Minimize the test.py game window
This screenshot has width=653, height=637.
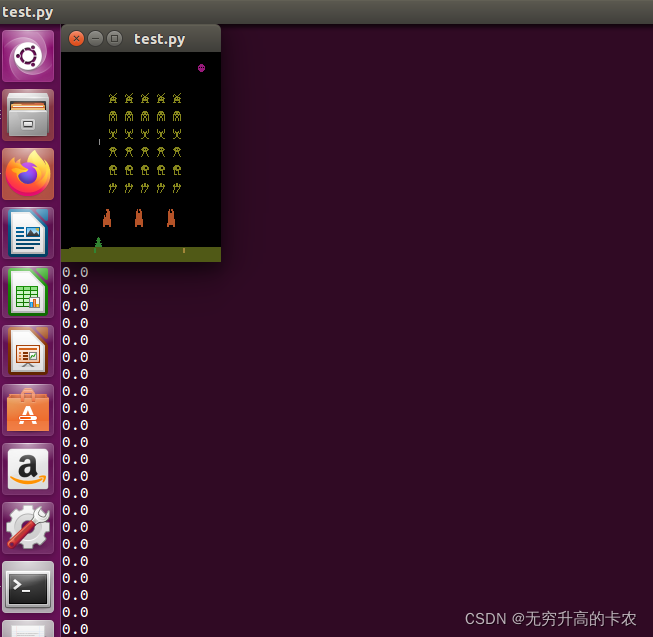(x=95, y=39)
